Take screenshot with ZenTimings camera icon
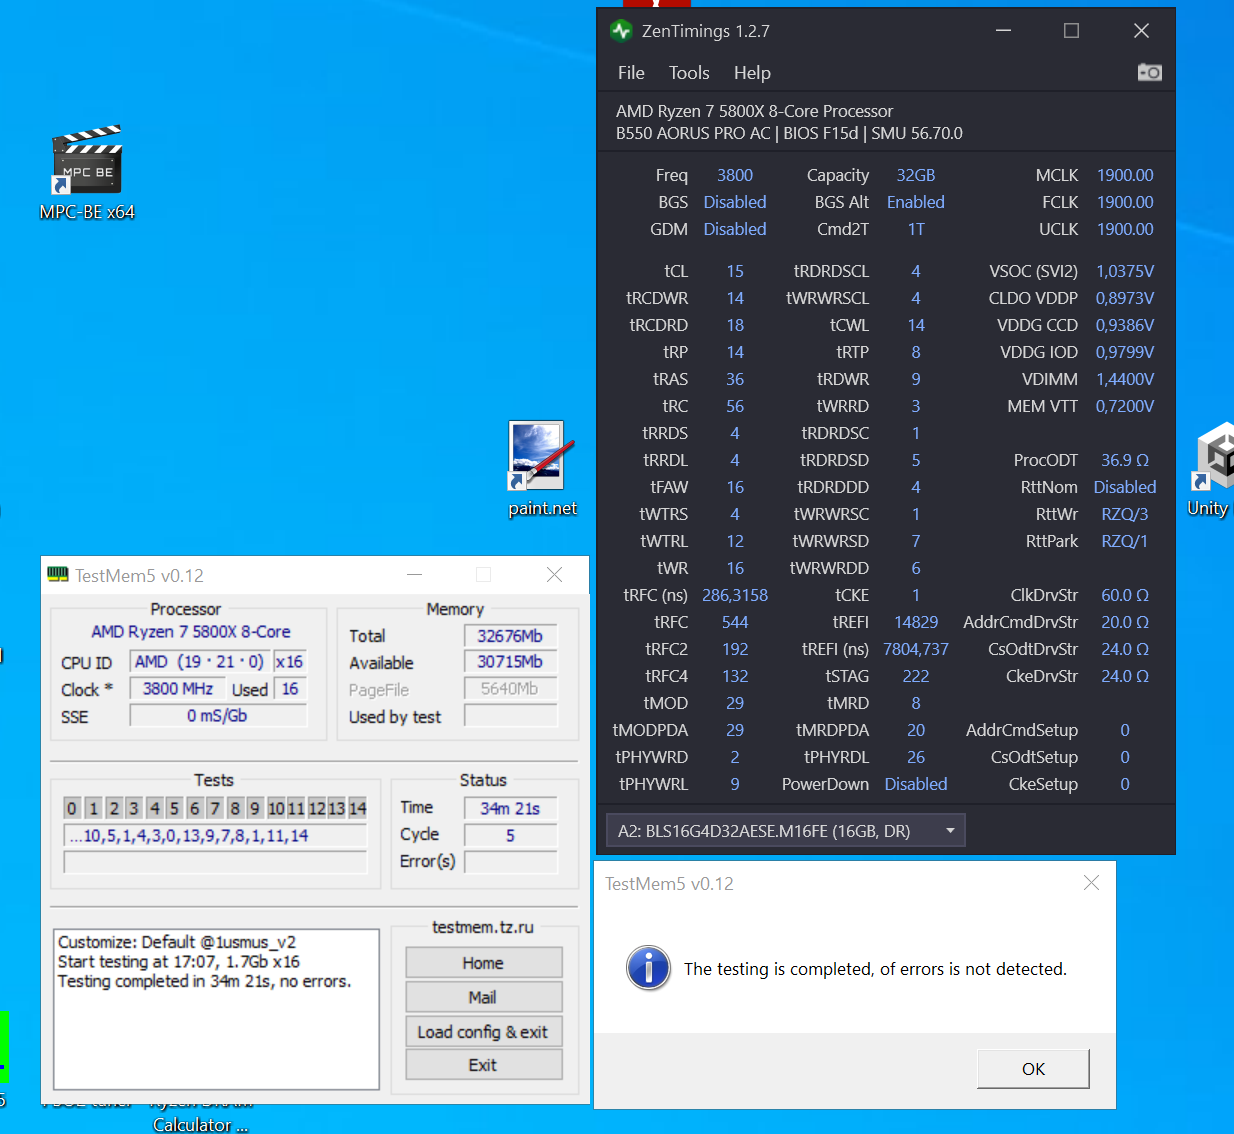This screenshot has width=1234, height=1134. (x=1150, y=72)
